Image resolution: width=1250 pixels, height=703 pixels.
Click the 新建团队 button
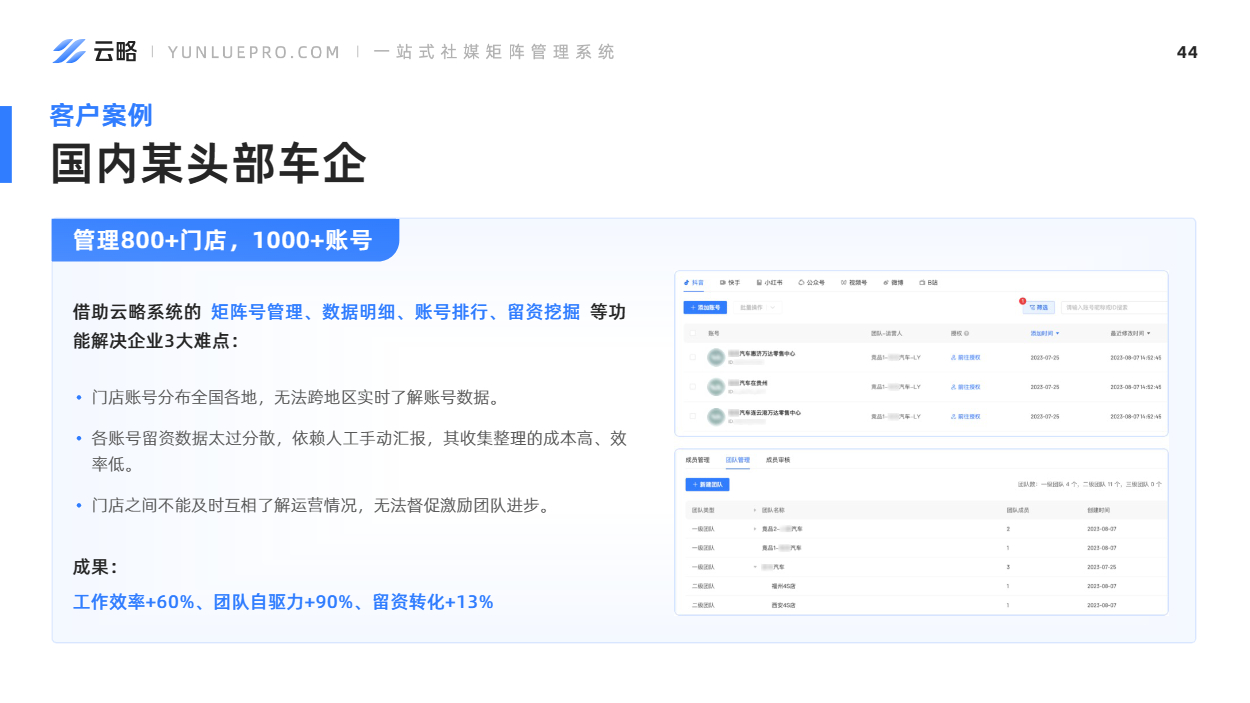707,485
